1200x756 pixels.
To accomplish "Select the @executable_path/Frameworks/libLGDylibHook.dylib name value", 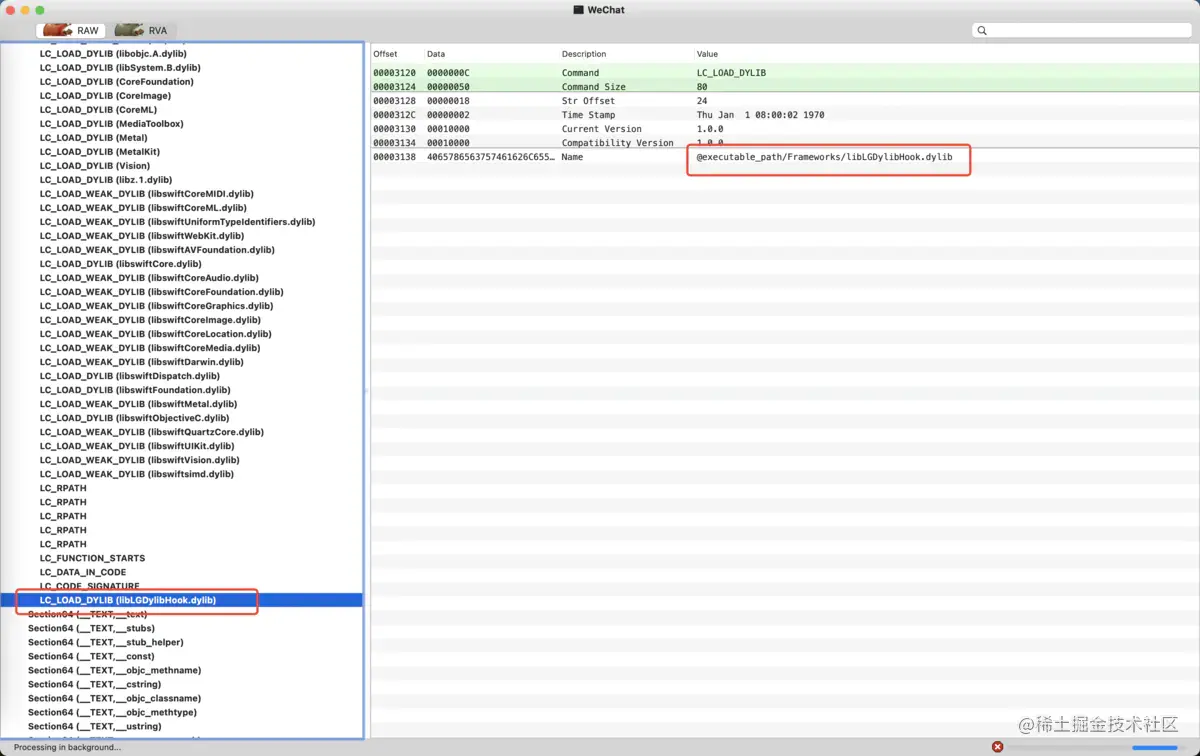I will (825, 157).
